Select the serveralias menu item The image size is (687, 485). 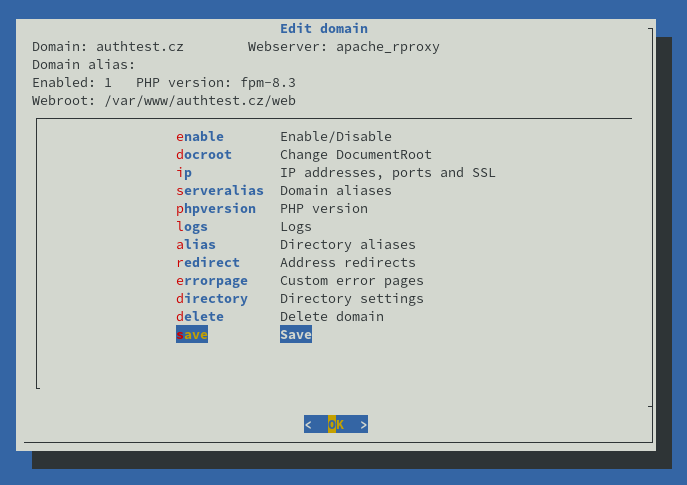220,191
